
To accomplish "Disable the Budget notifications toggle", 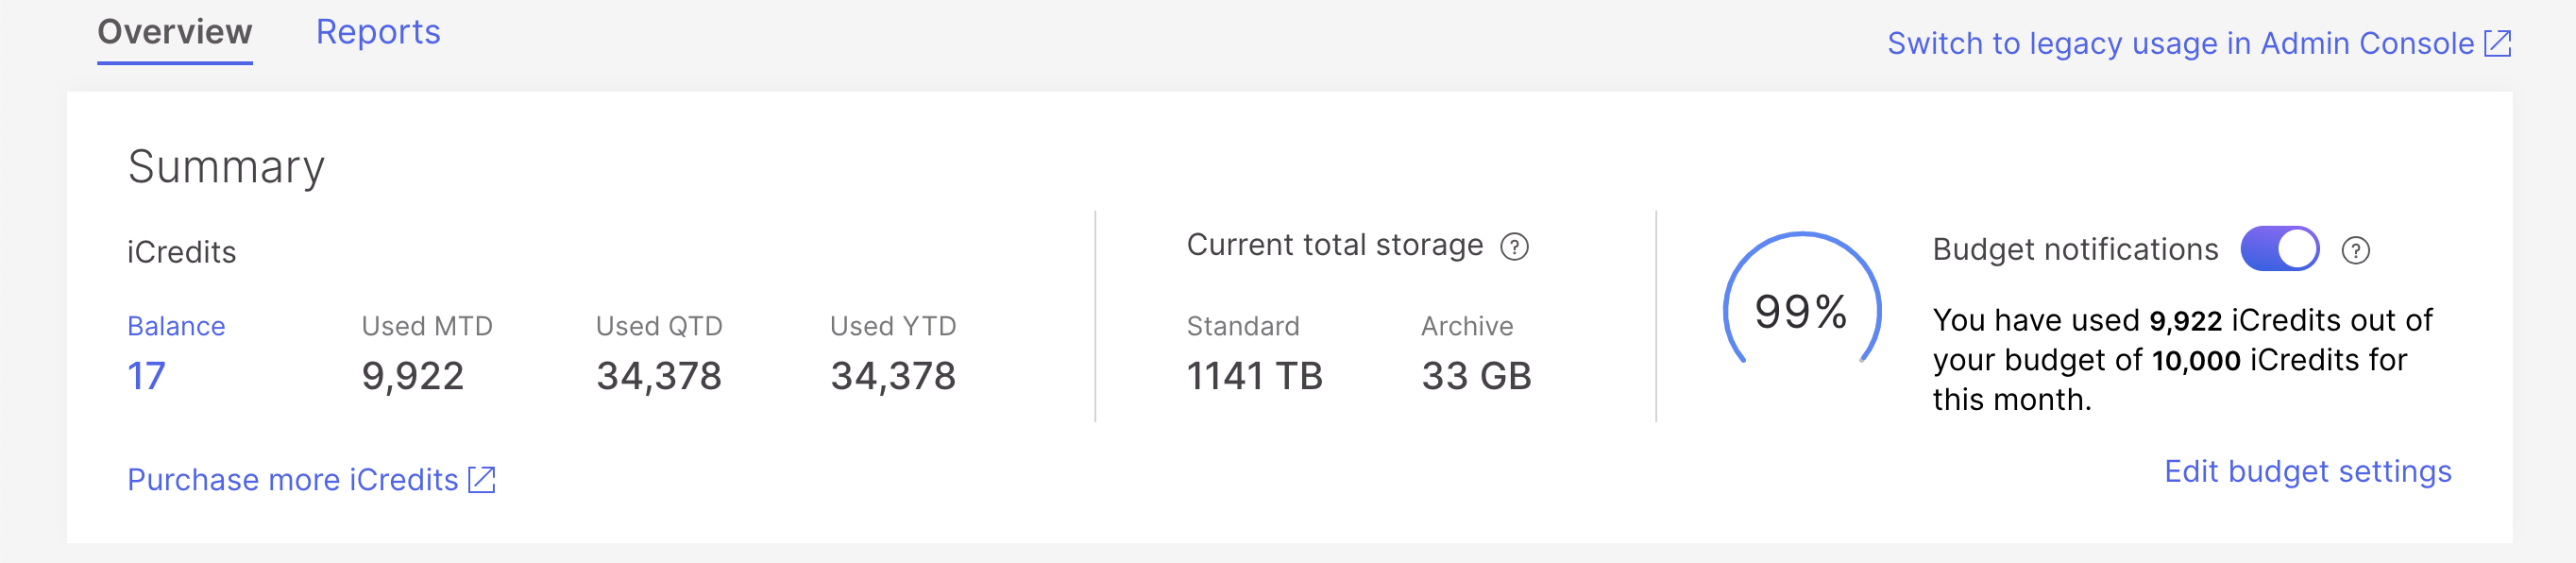I will pos(2279,249).
